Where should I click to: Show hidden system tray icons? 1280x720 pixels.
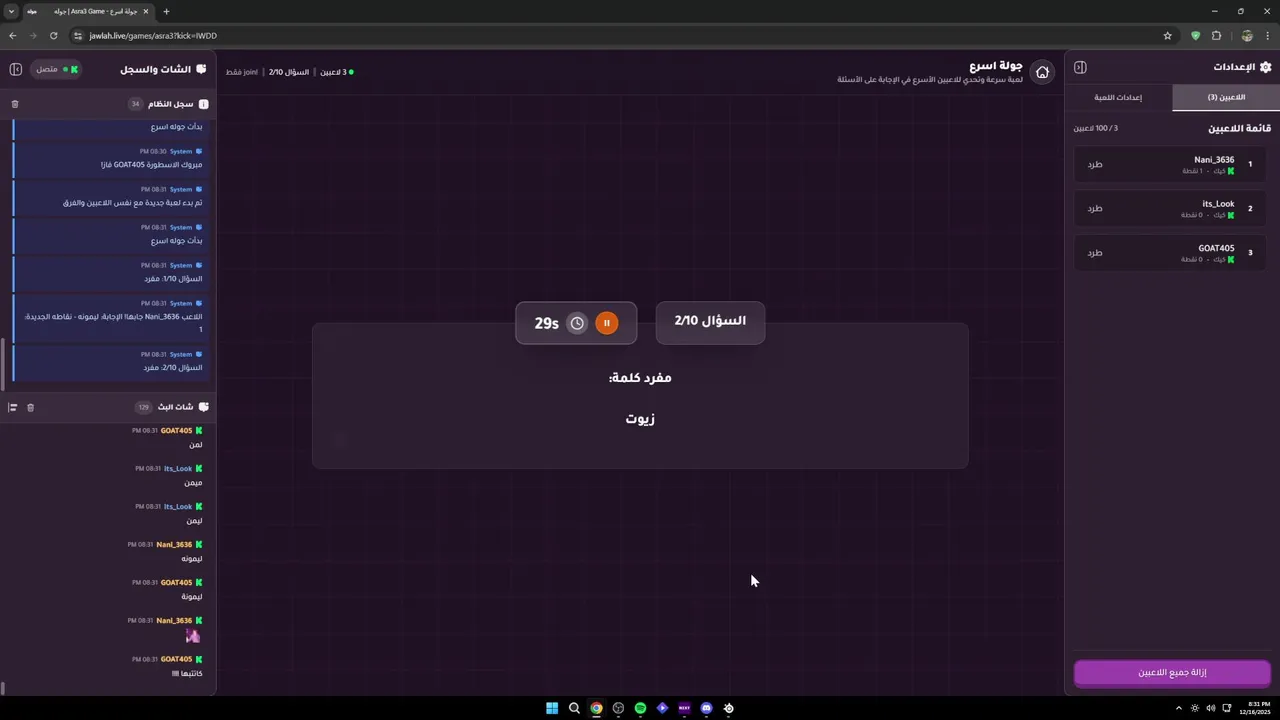click(x=1177, y=708)
